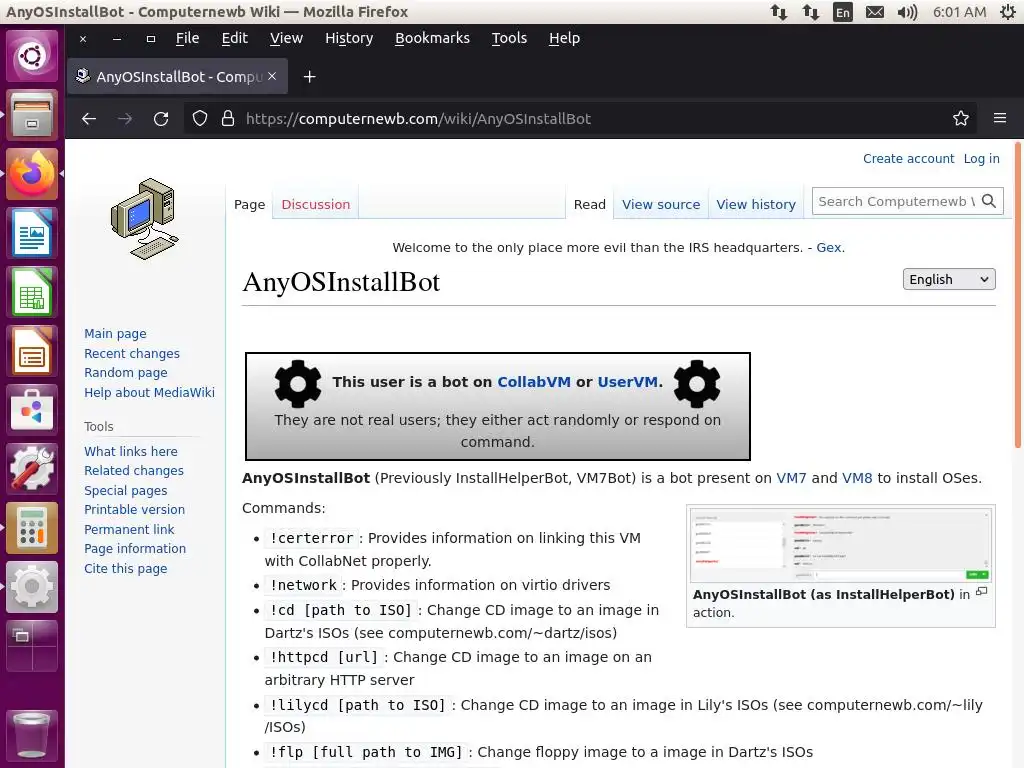Viewport: 1024px width, 768px height.
Task: Open the tracking protection shield icon
Action: click(x=200, y=118)
